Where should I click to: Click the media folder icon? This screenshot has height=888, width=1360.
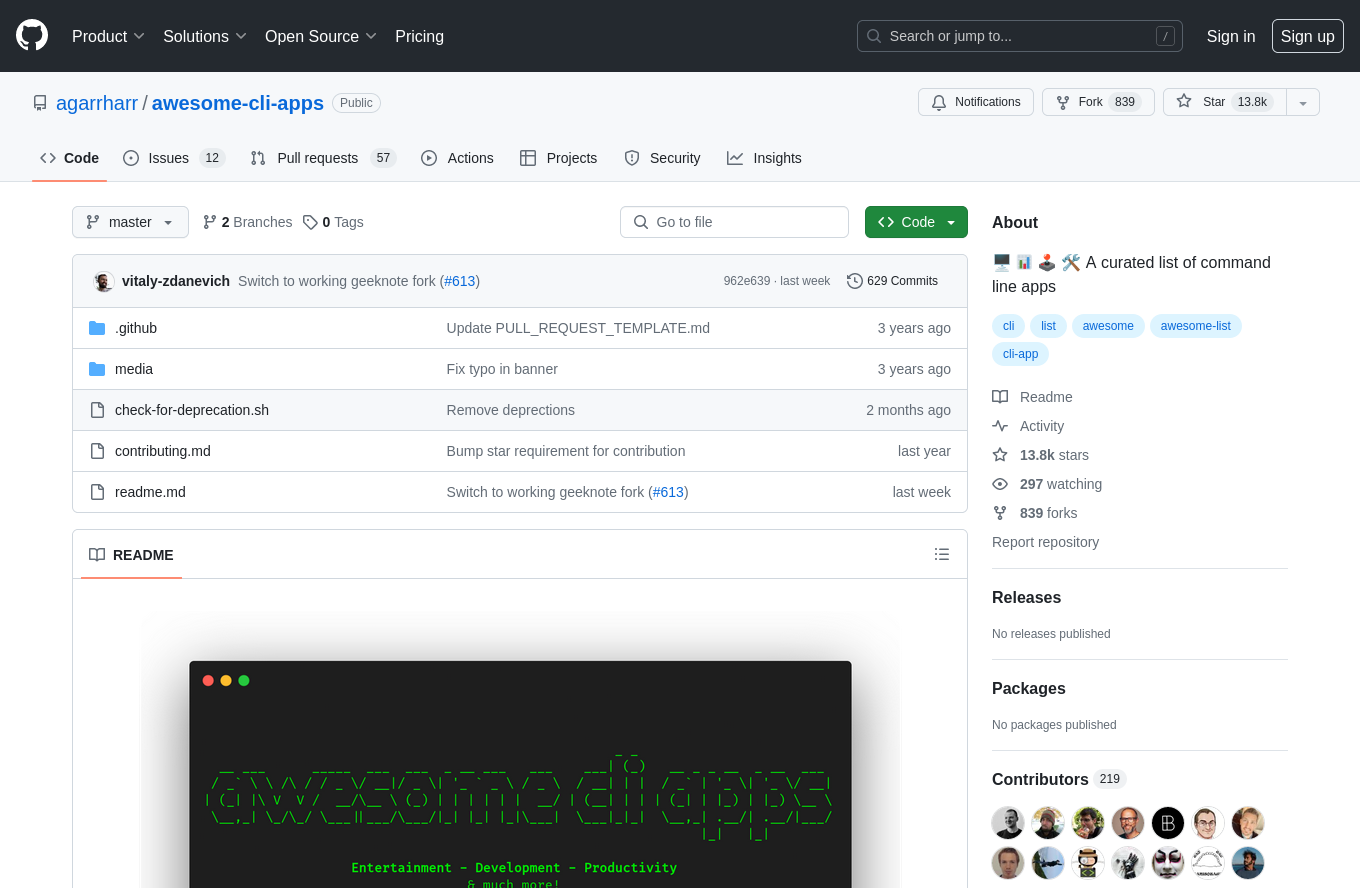(x=97, y=369)
